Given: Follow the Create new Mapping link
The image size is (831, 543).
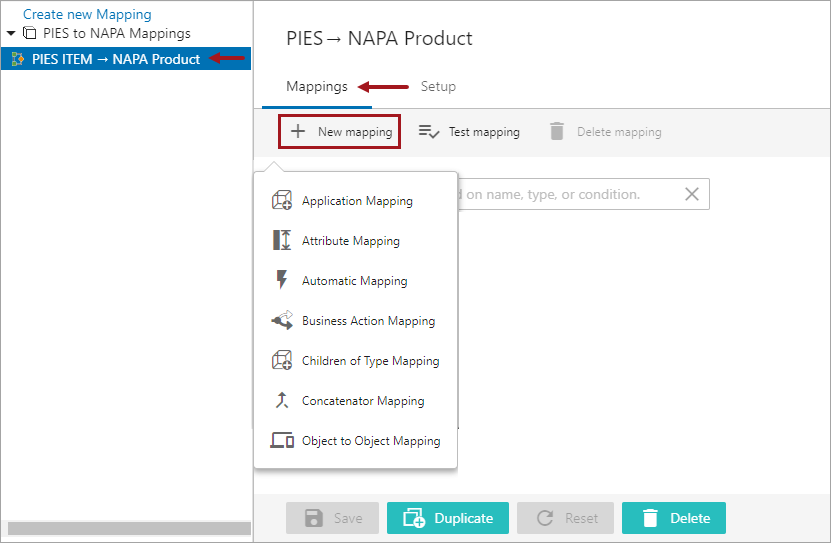Looking at the screenshot, I should 87,15.
